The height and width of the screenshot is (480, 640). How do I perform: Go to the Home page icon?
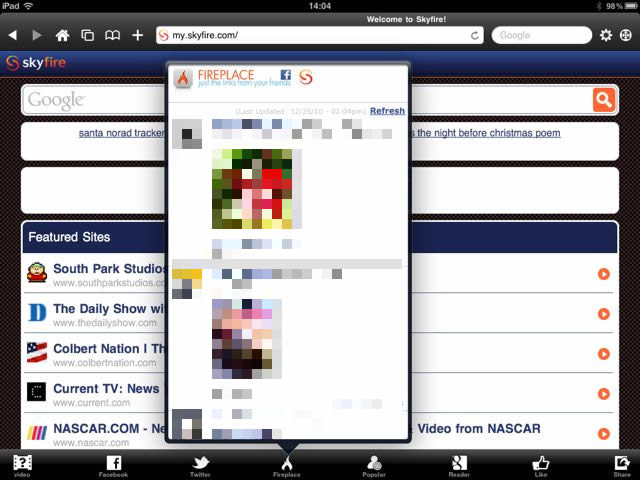coord(62,35)
